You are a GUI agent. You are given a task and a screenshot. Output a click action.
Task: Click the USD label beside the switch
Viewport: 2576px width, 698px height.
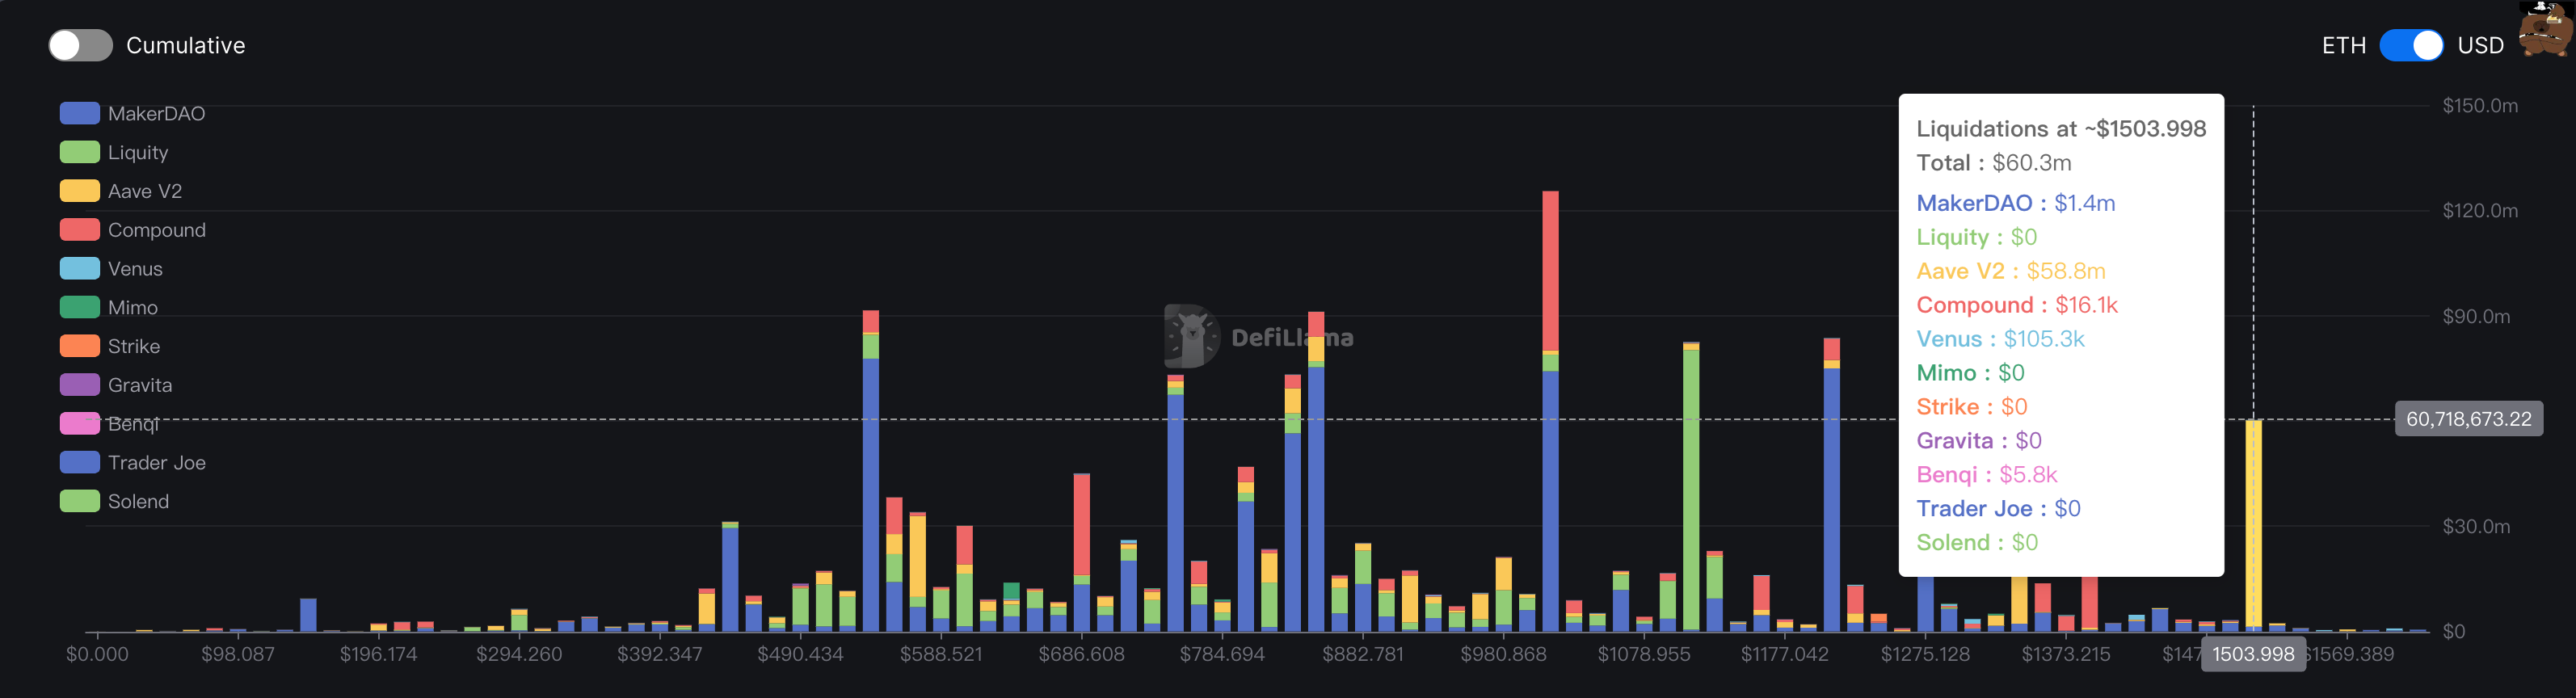tap(2480, 46)
